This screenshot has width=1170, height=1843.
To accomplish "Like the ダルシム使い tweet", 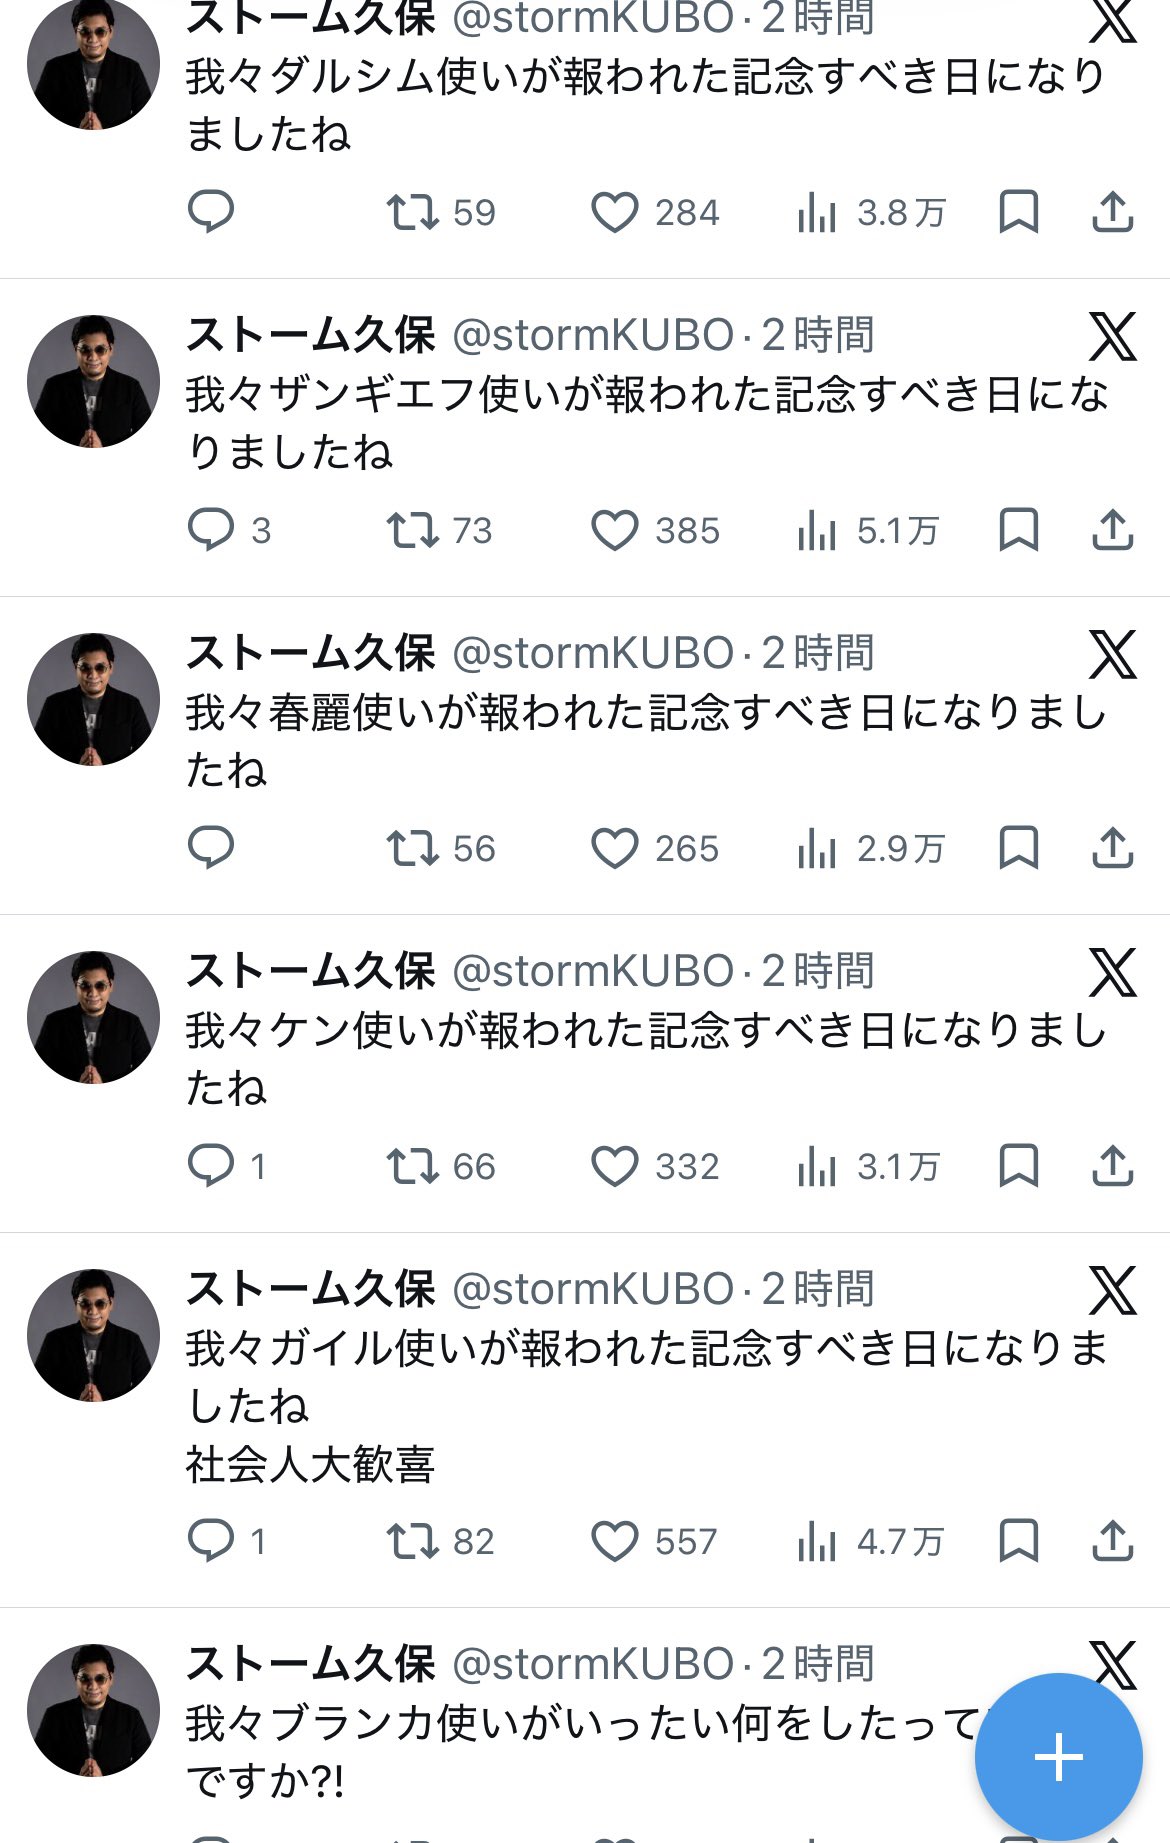I will tap(614, 212).
